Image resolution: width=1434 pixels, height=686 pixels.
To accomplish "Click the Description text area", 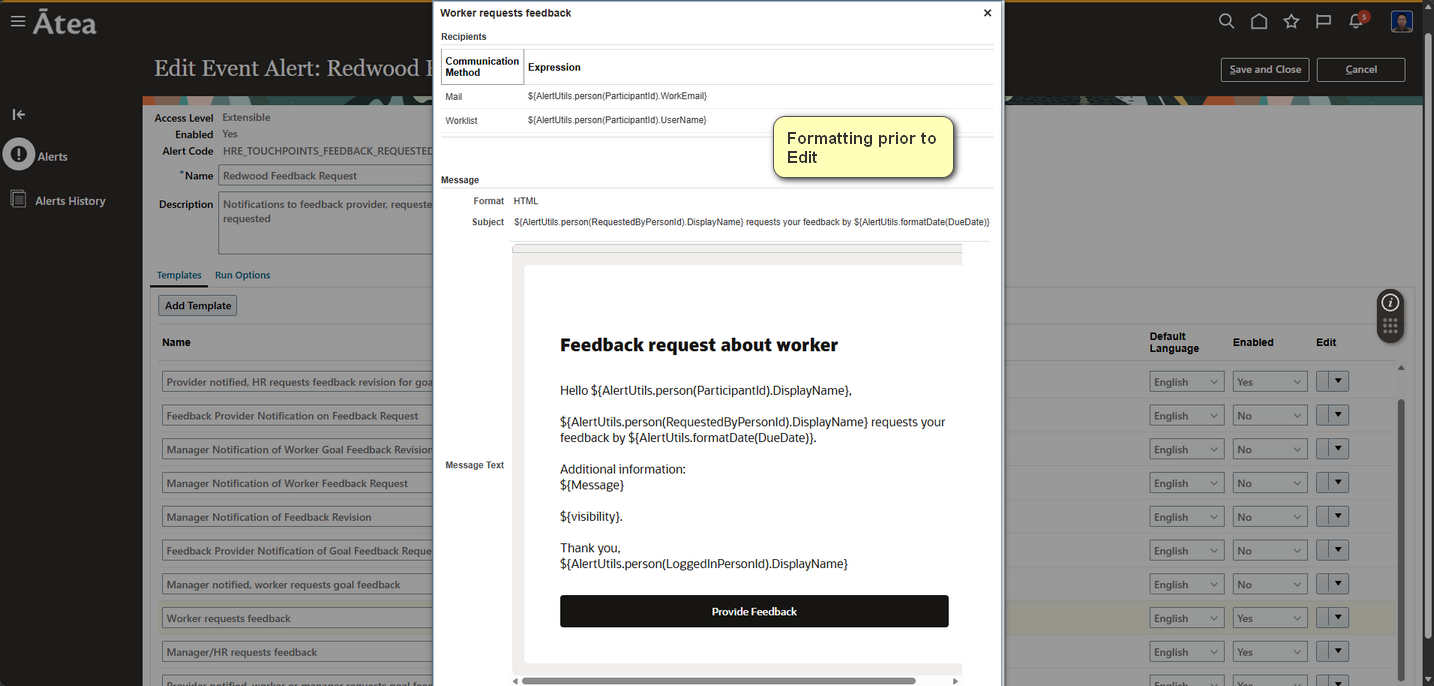I will click(x=326, y=224).
